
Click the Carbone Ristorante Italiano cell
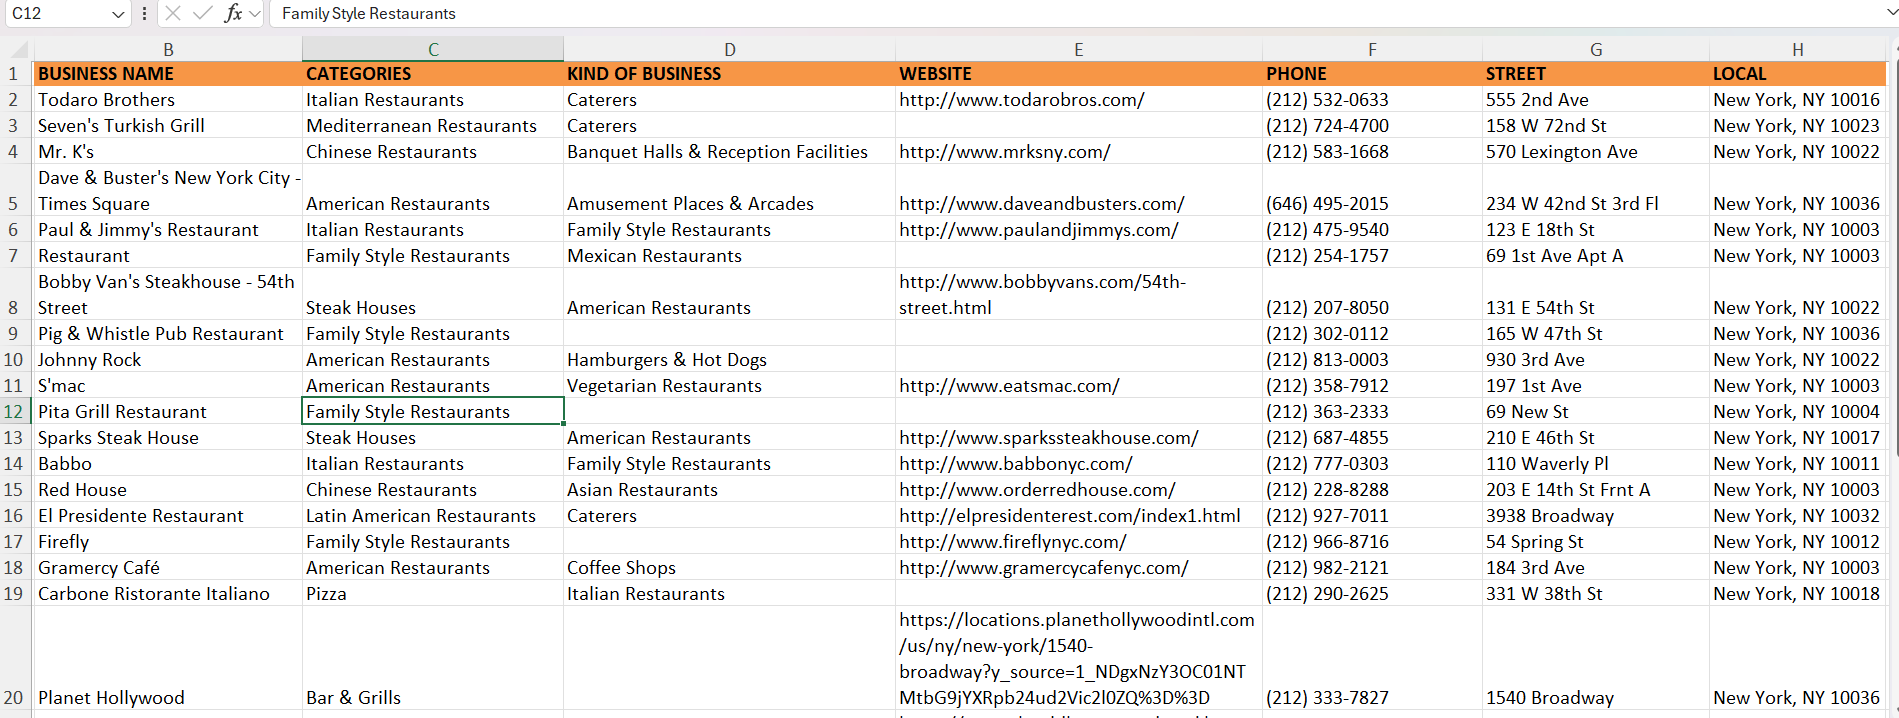pos(168,593)
